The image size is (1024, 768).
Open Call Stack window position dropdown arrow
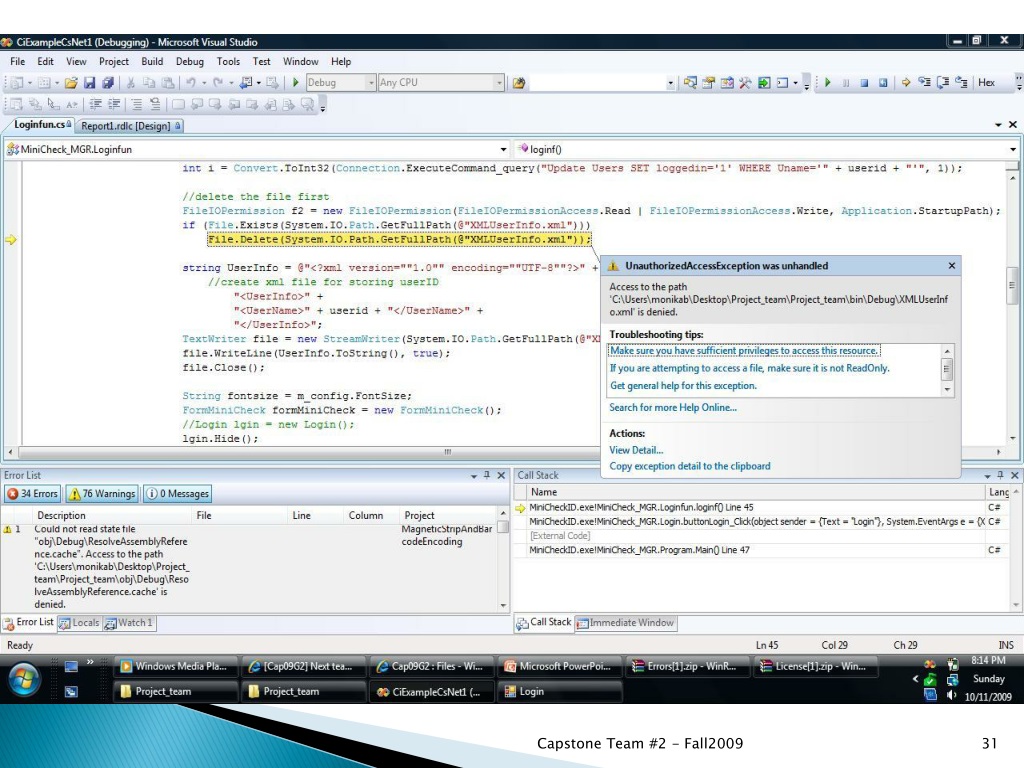(987, 476)
